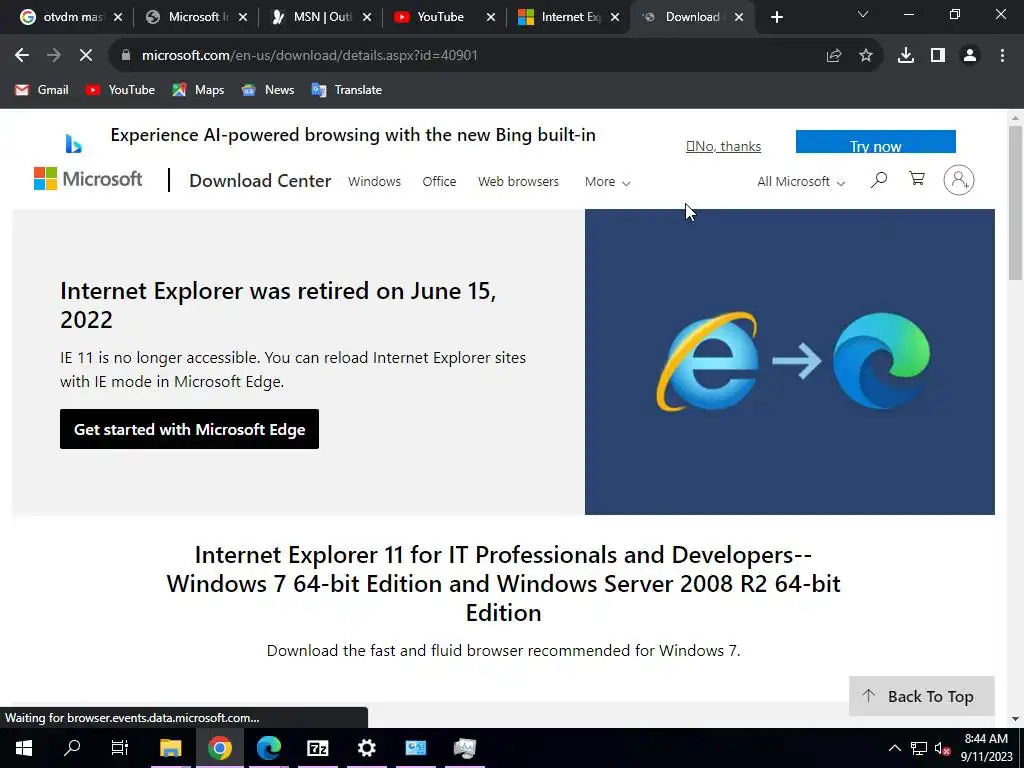Click the network tray icon
The height and width of the screenshot is (768, 1024).
[919, 748]
